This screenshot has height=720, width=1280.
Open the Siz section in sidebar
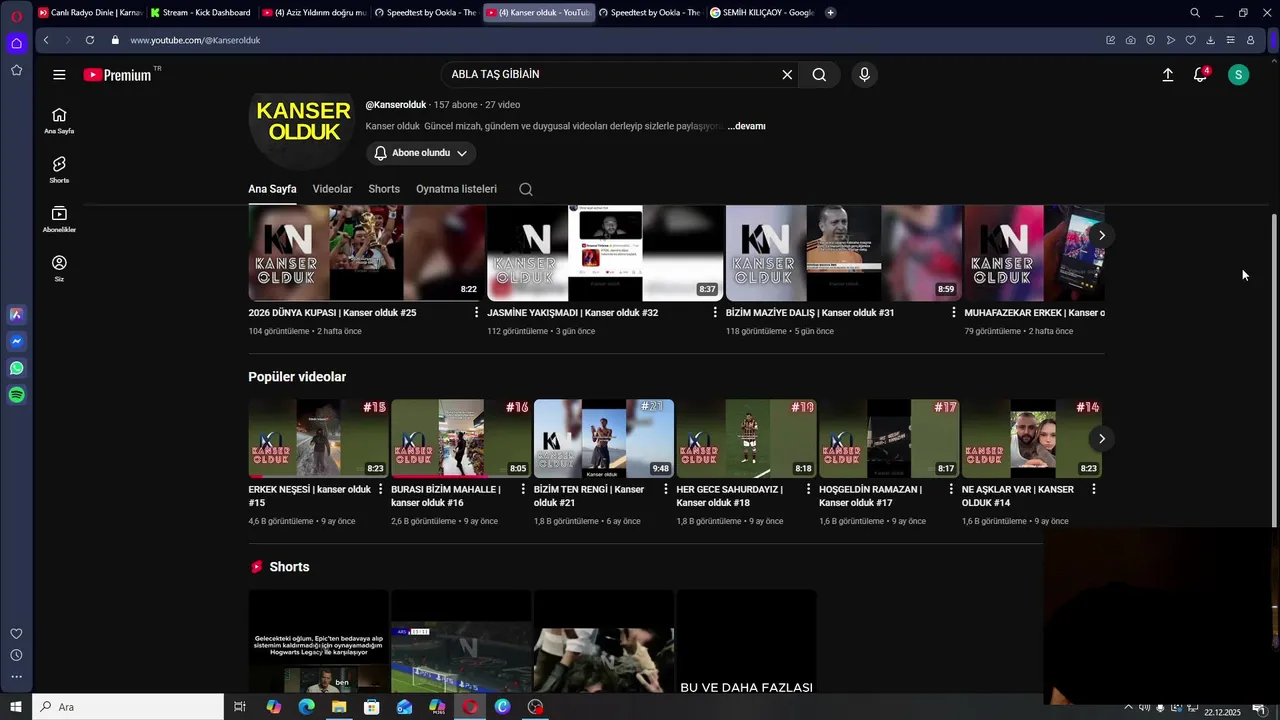point(59,268)
